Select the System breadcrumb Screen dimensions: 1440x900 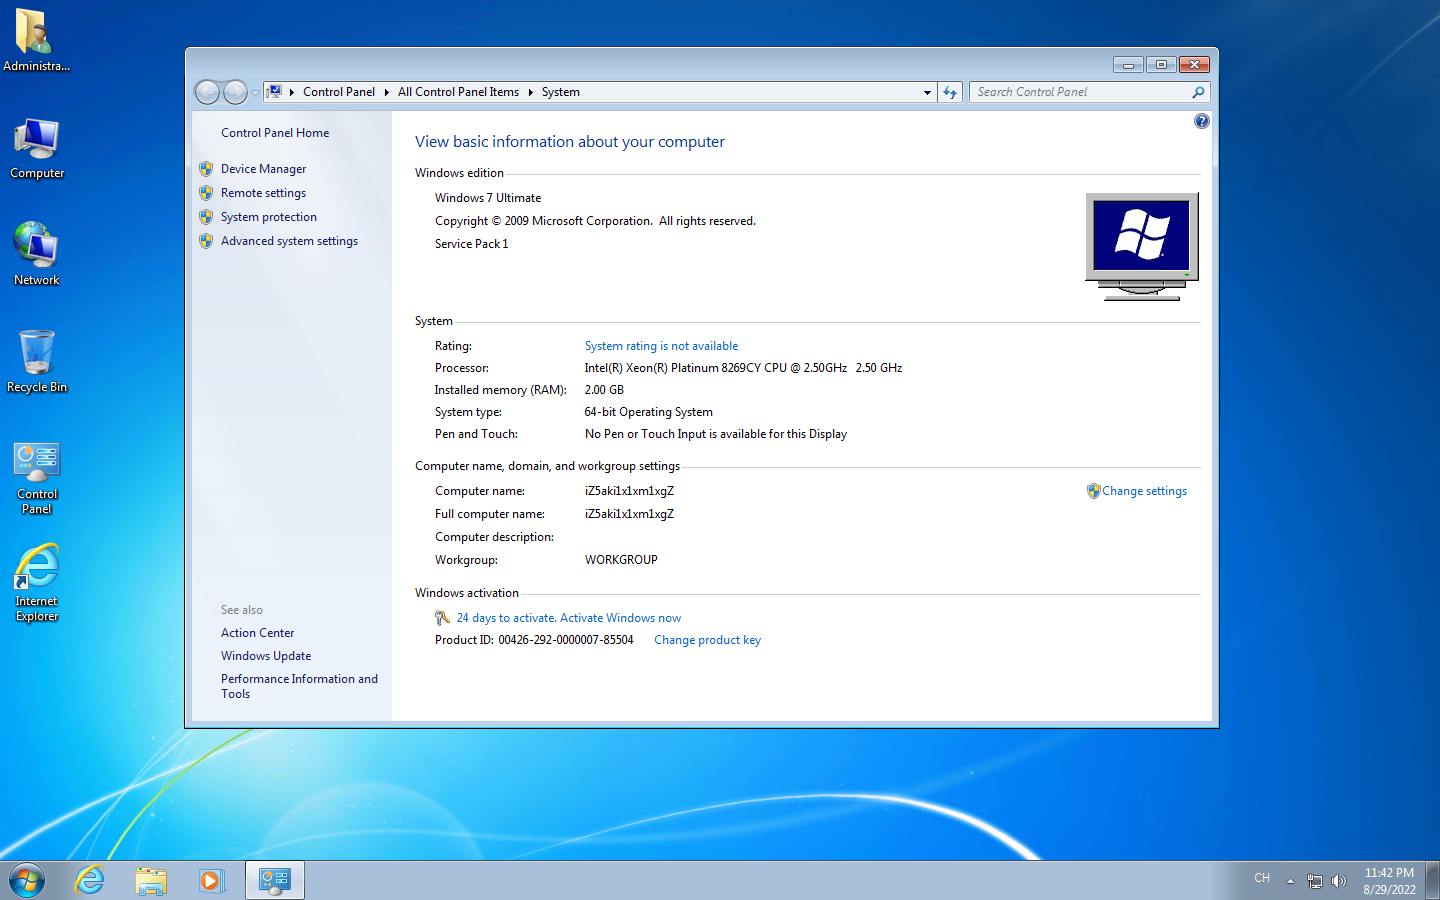click(560, 92)
